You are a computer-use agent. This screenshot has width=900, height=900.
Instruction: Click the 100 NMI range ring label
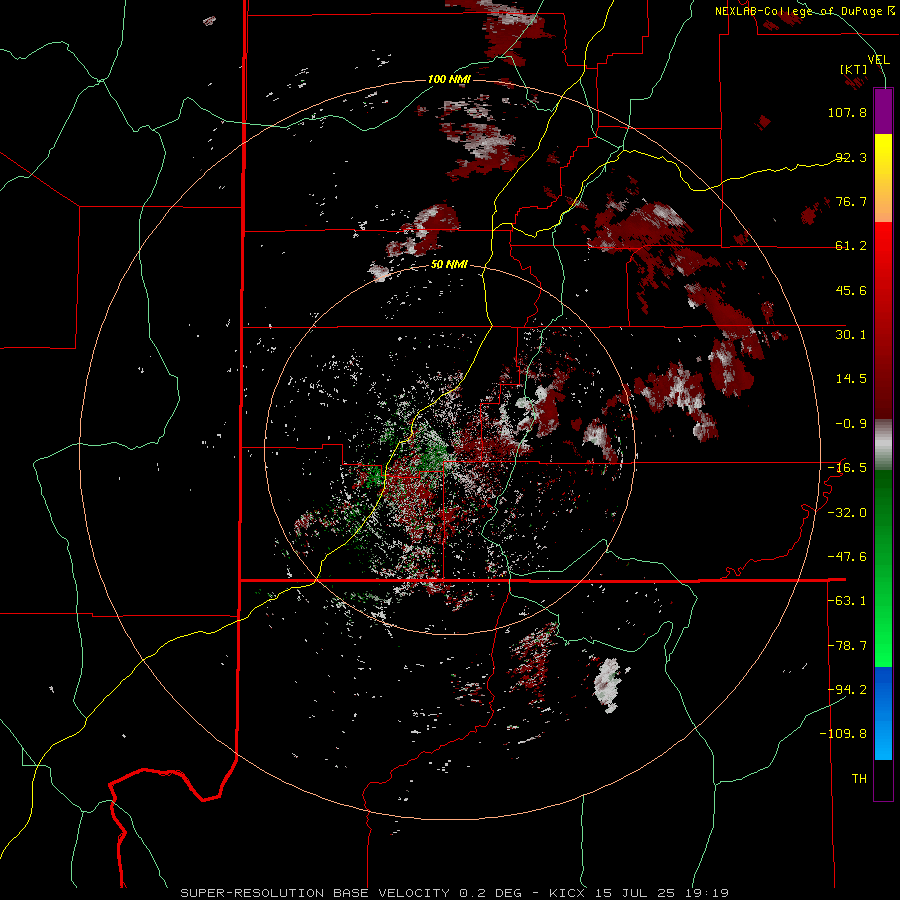pyautogui.click(x=449, y=79)
